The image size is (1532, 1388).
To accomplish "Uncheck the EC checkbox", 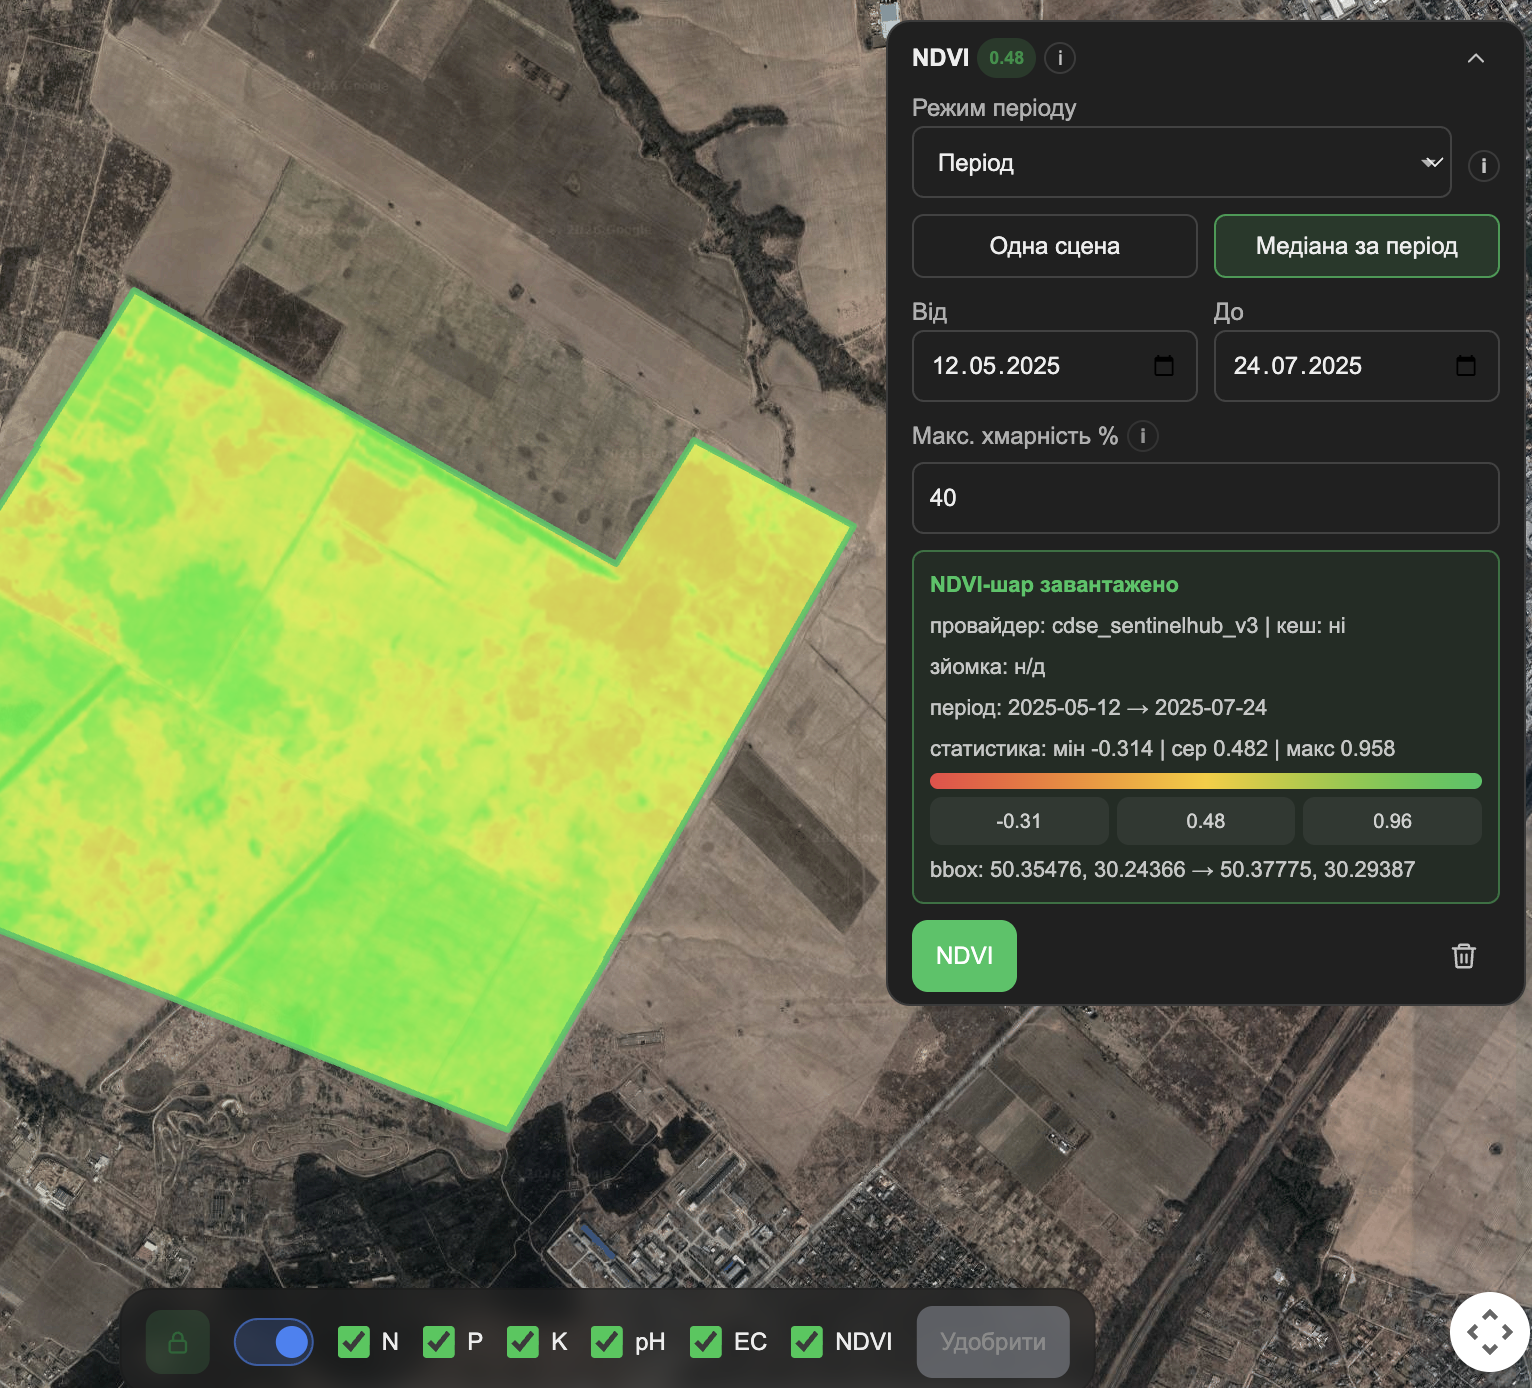I will point(705,1342).
